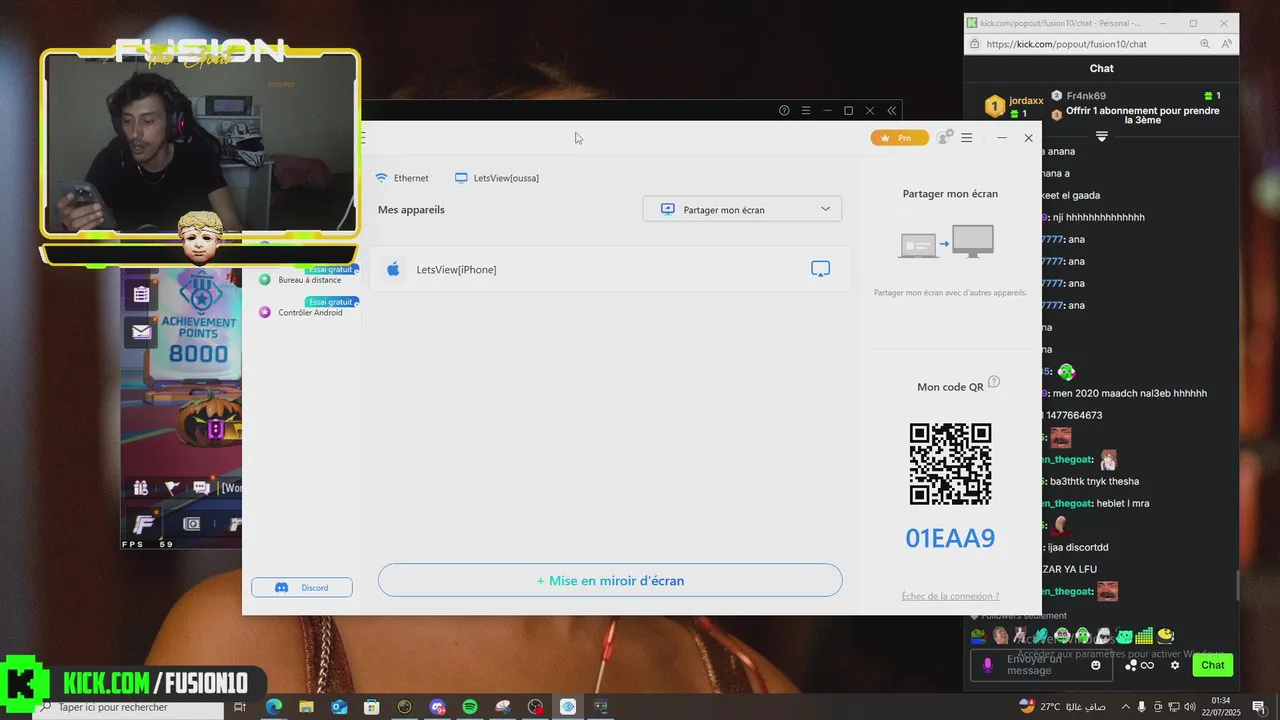Select the jordaxx top gifter entry
Image resolution: width=1280 pixels, height=720 pixels.
[x=1015, y=106]
